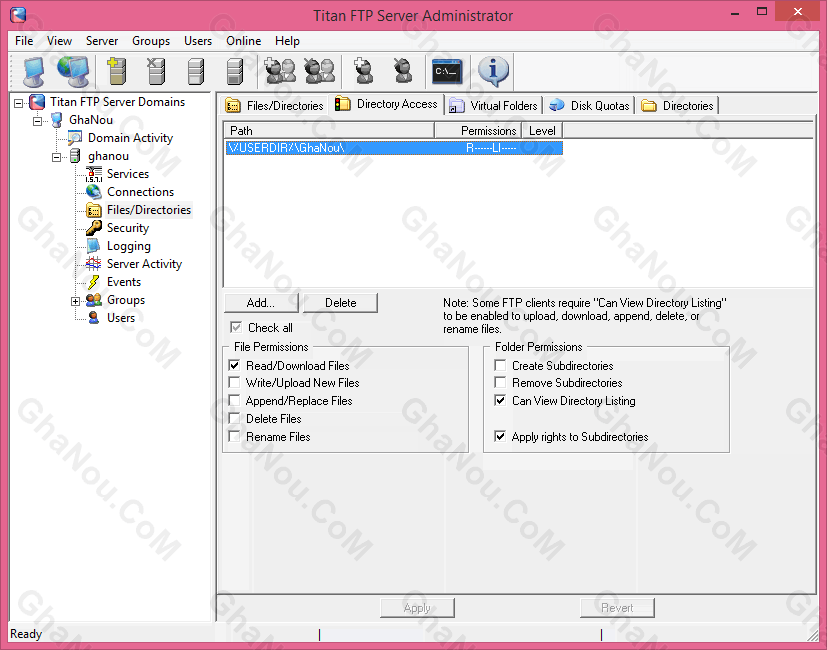This screenshot has height=650, width=827.
Task: Select the Services tree icon
Action: (x=94, y=174)
